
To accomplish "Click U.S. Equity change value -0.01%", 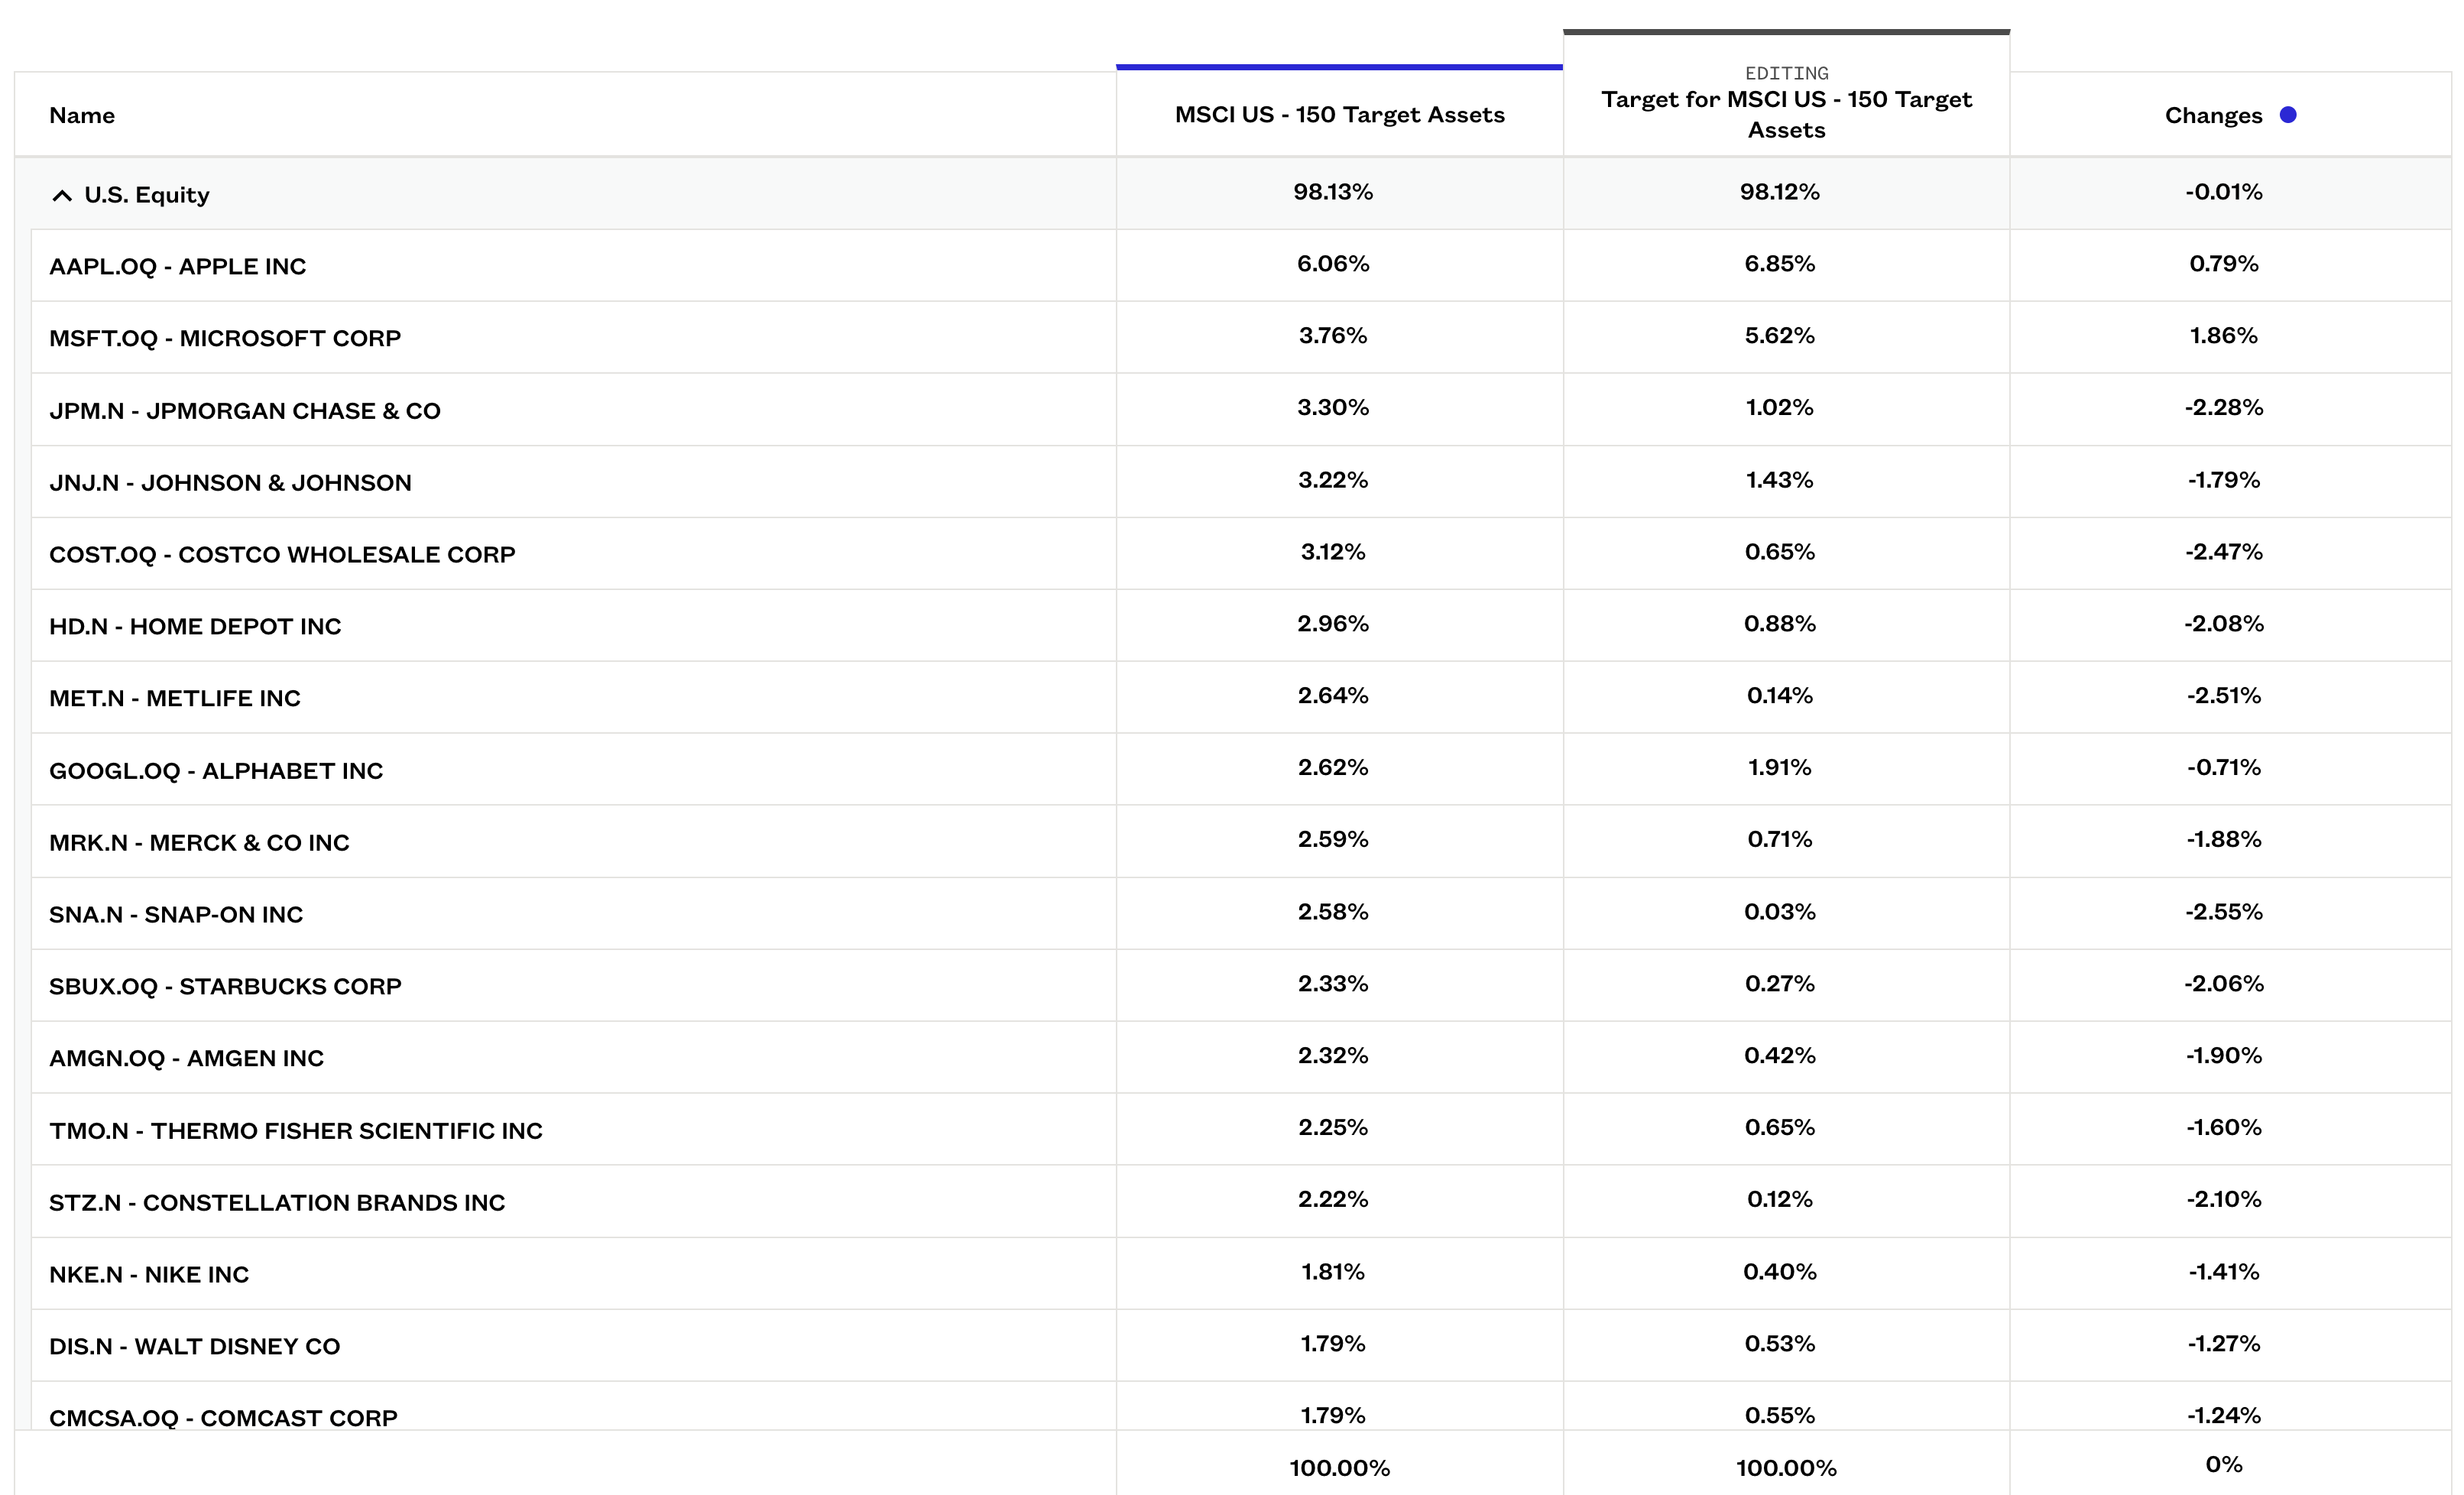I will 2223,192.
